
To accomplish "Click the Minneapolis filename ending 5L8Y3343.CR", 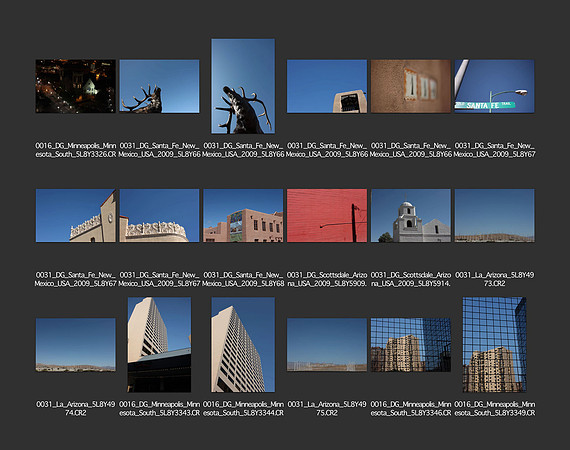I will pos(159,409).
